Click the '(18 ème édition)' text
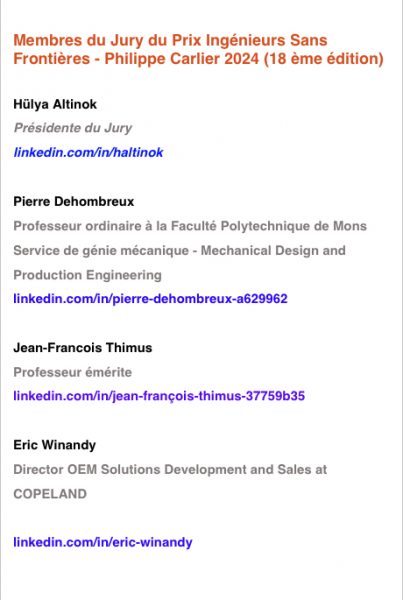The image size is (403, 600). point(324,59)
